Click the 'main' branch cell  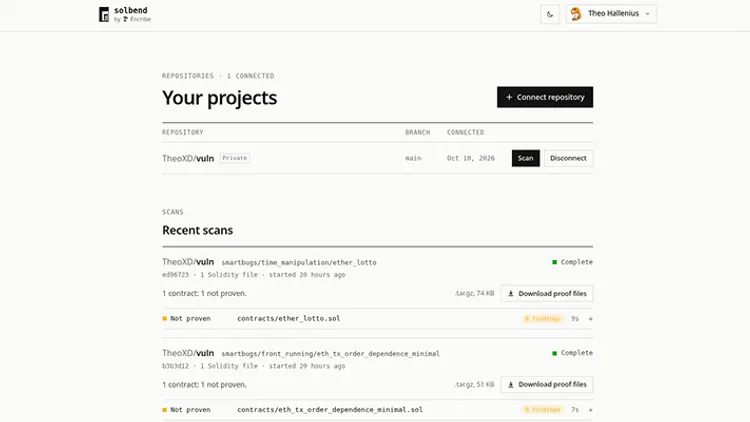[413, 158]
